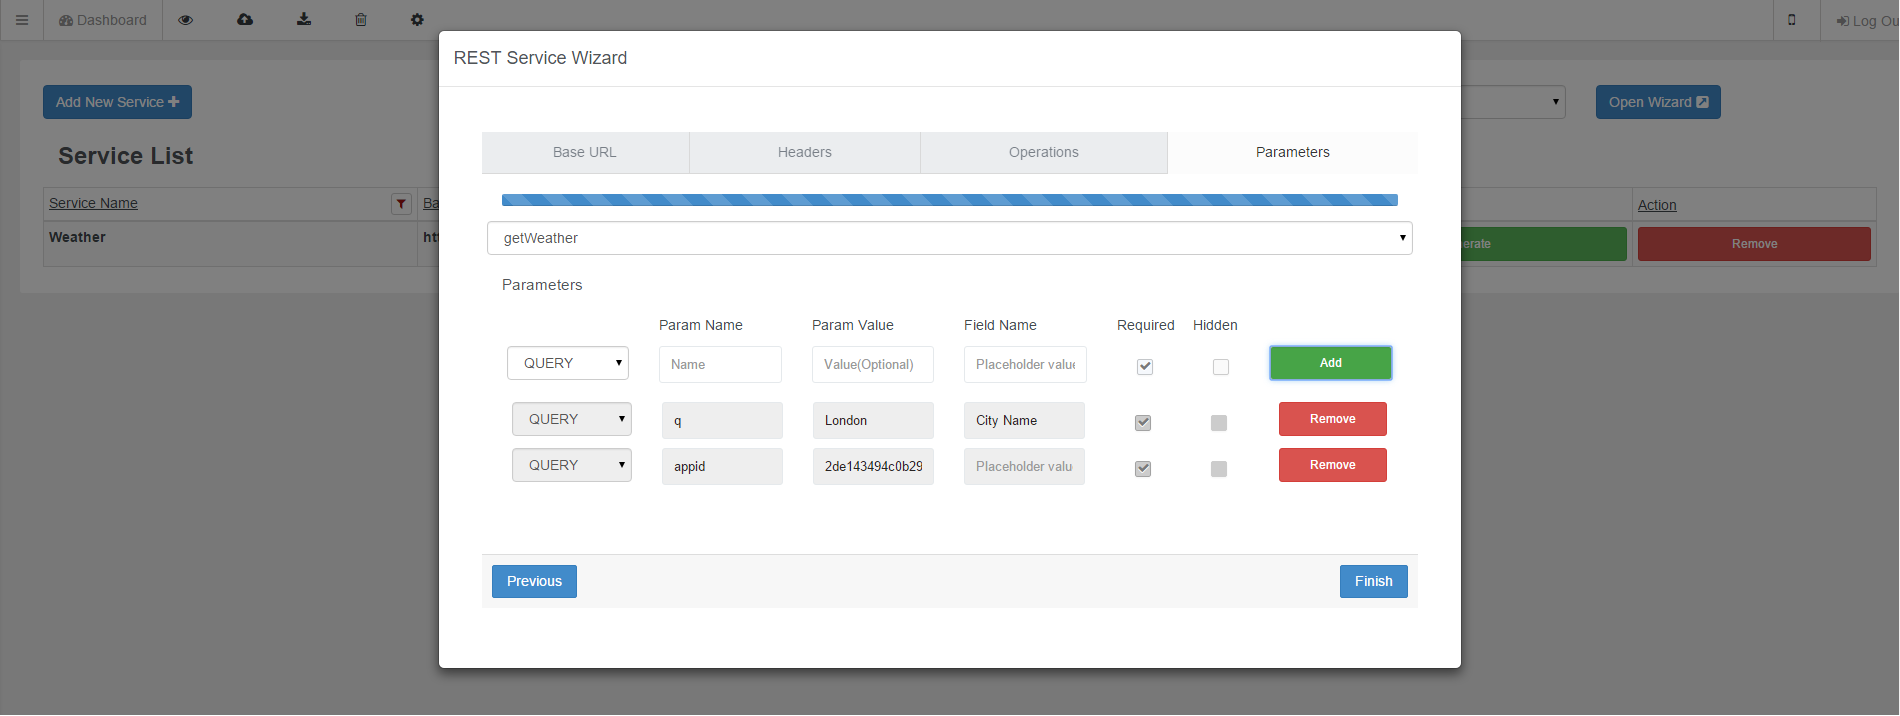Click the Service Name filter icon
Screen dimensions: 1900x716
pos(401,204)
